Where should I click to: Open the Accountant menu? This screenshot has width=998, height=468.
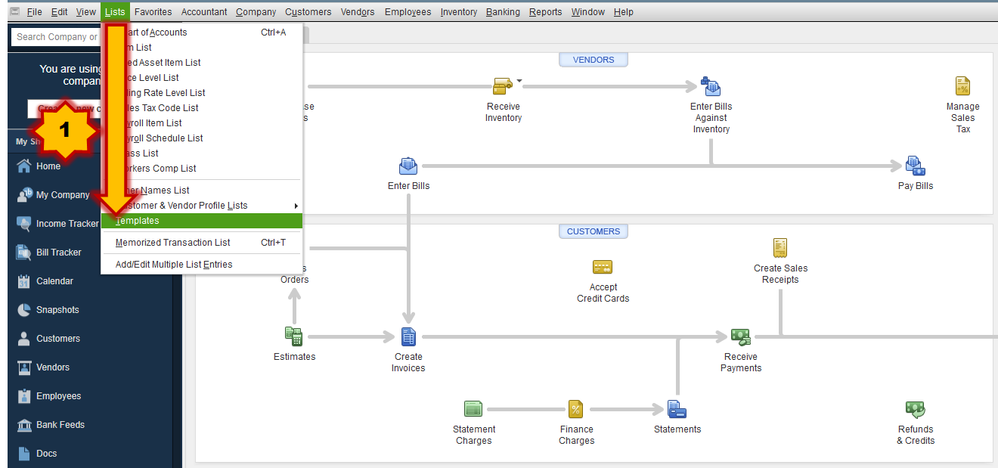tap(204, 11)
